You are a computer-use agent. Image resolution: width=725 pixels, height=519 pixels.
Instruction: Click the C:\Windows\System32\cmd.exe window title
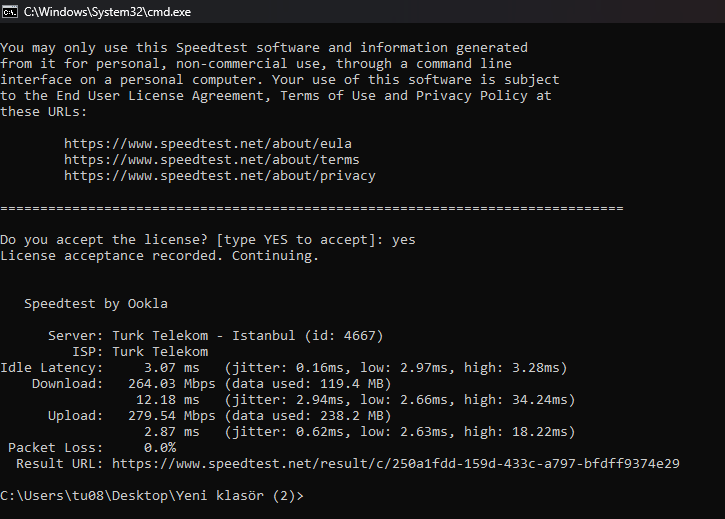pos(107,12)
